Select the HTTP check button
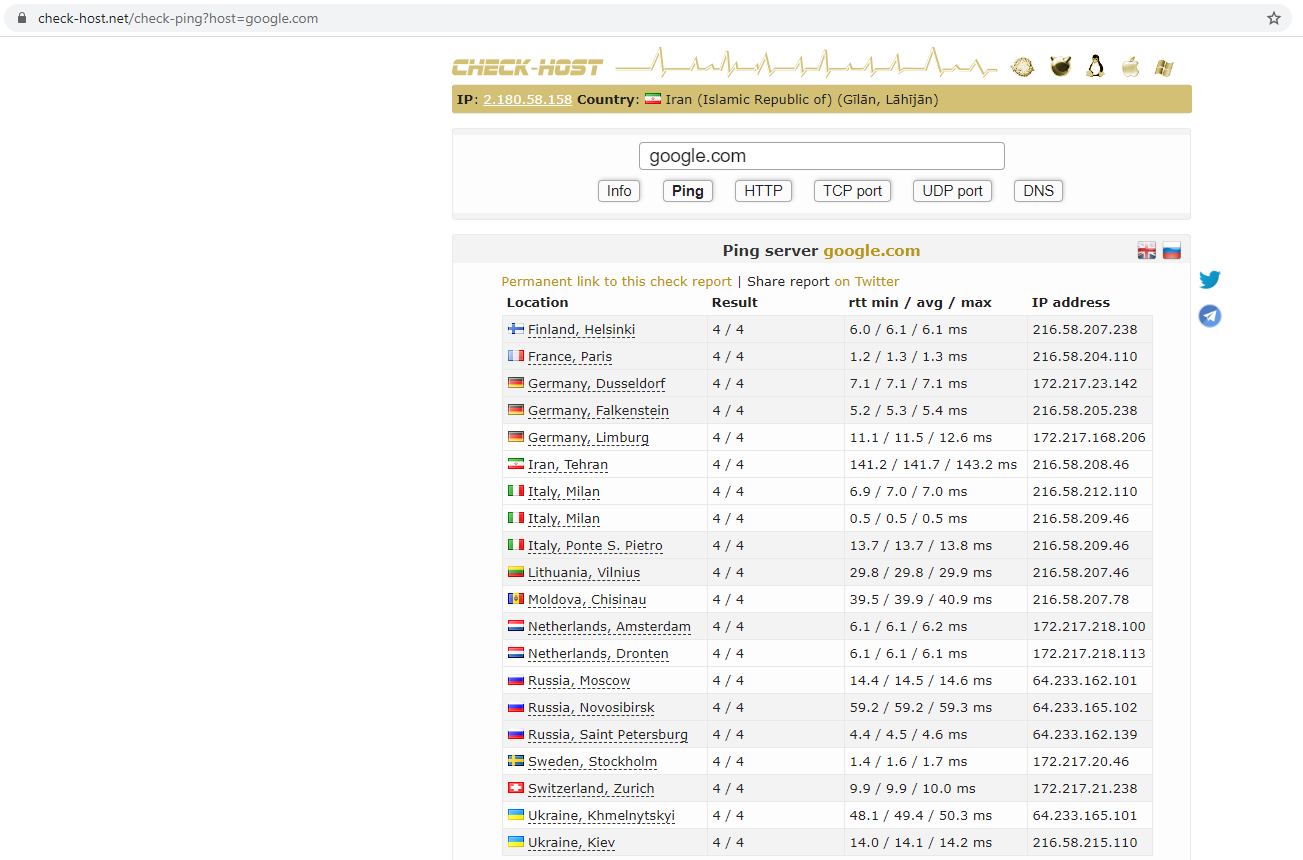1303x860 pixels. tap(763, 191)
